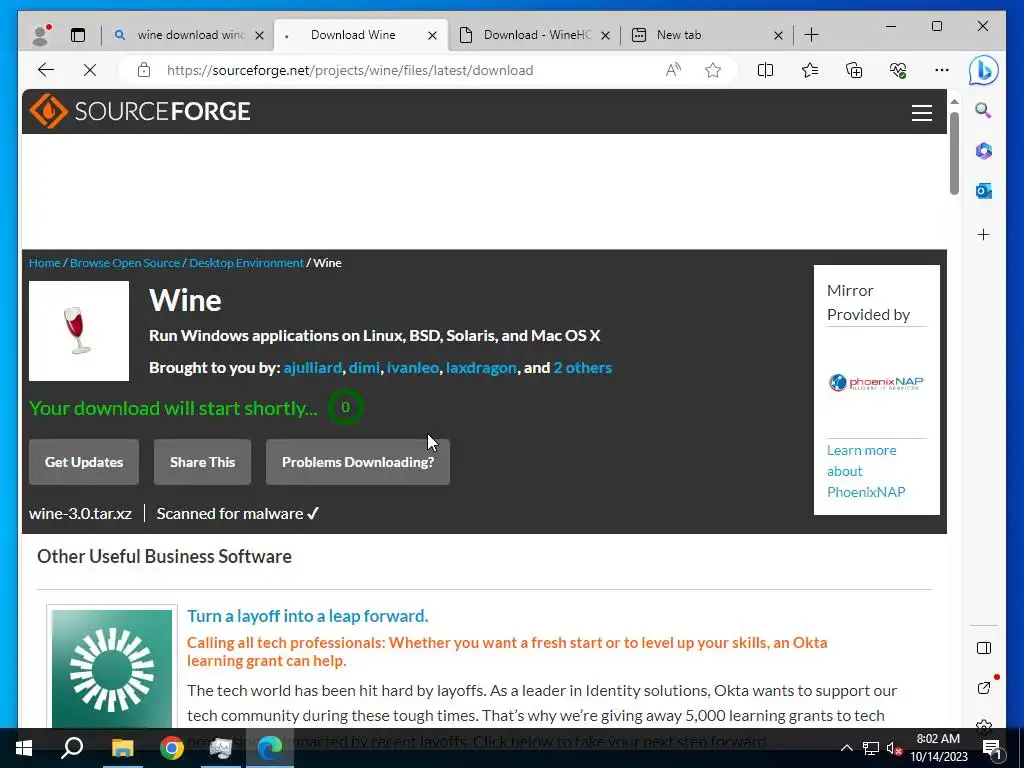1024x768 pixels.
Task: Open Browser essentials heart icon
Action: pyautogui.click(x=898, y=70)
